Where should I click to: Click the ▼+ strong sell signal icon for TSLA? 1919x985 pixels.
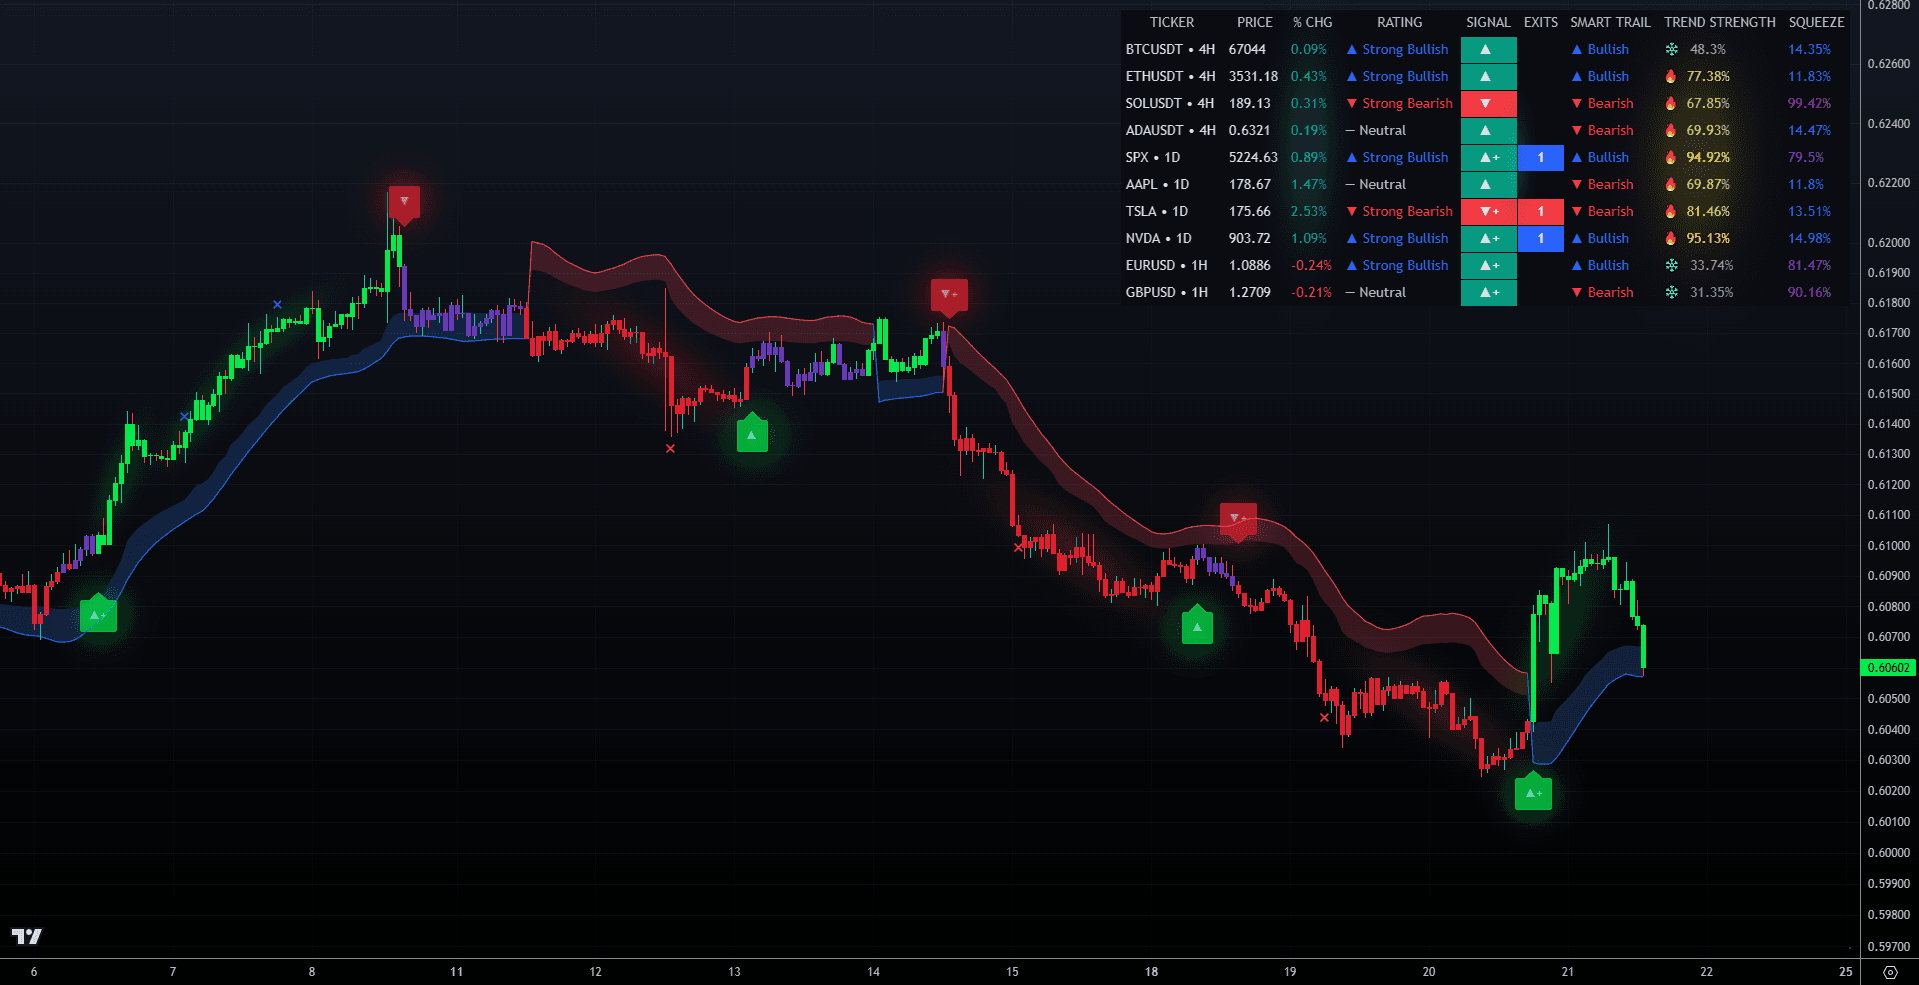(x=1489, y=211)
